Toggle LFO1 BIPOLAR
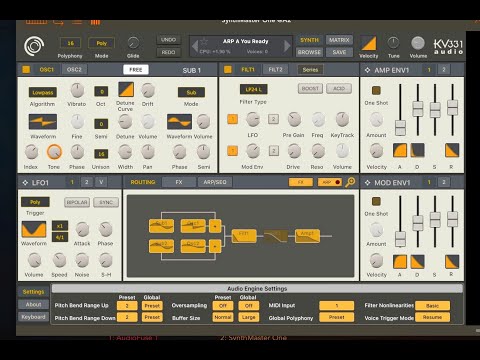This screenshot has width=480, height=360. pyautogui.click(x=77, y=202)
